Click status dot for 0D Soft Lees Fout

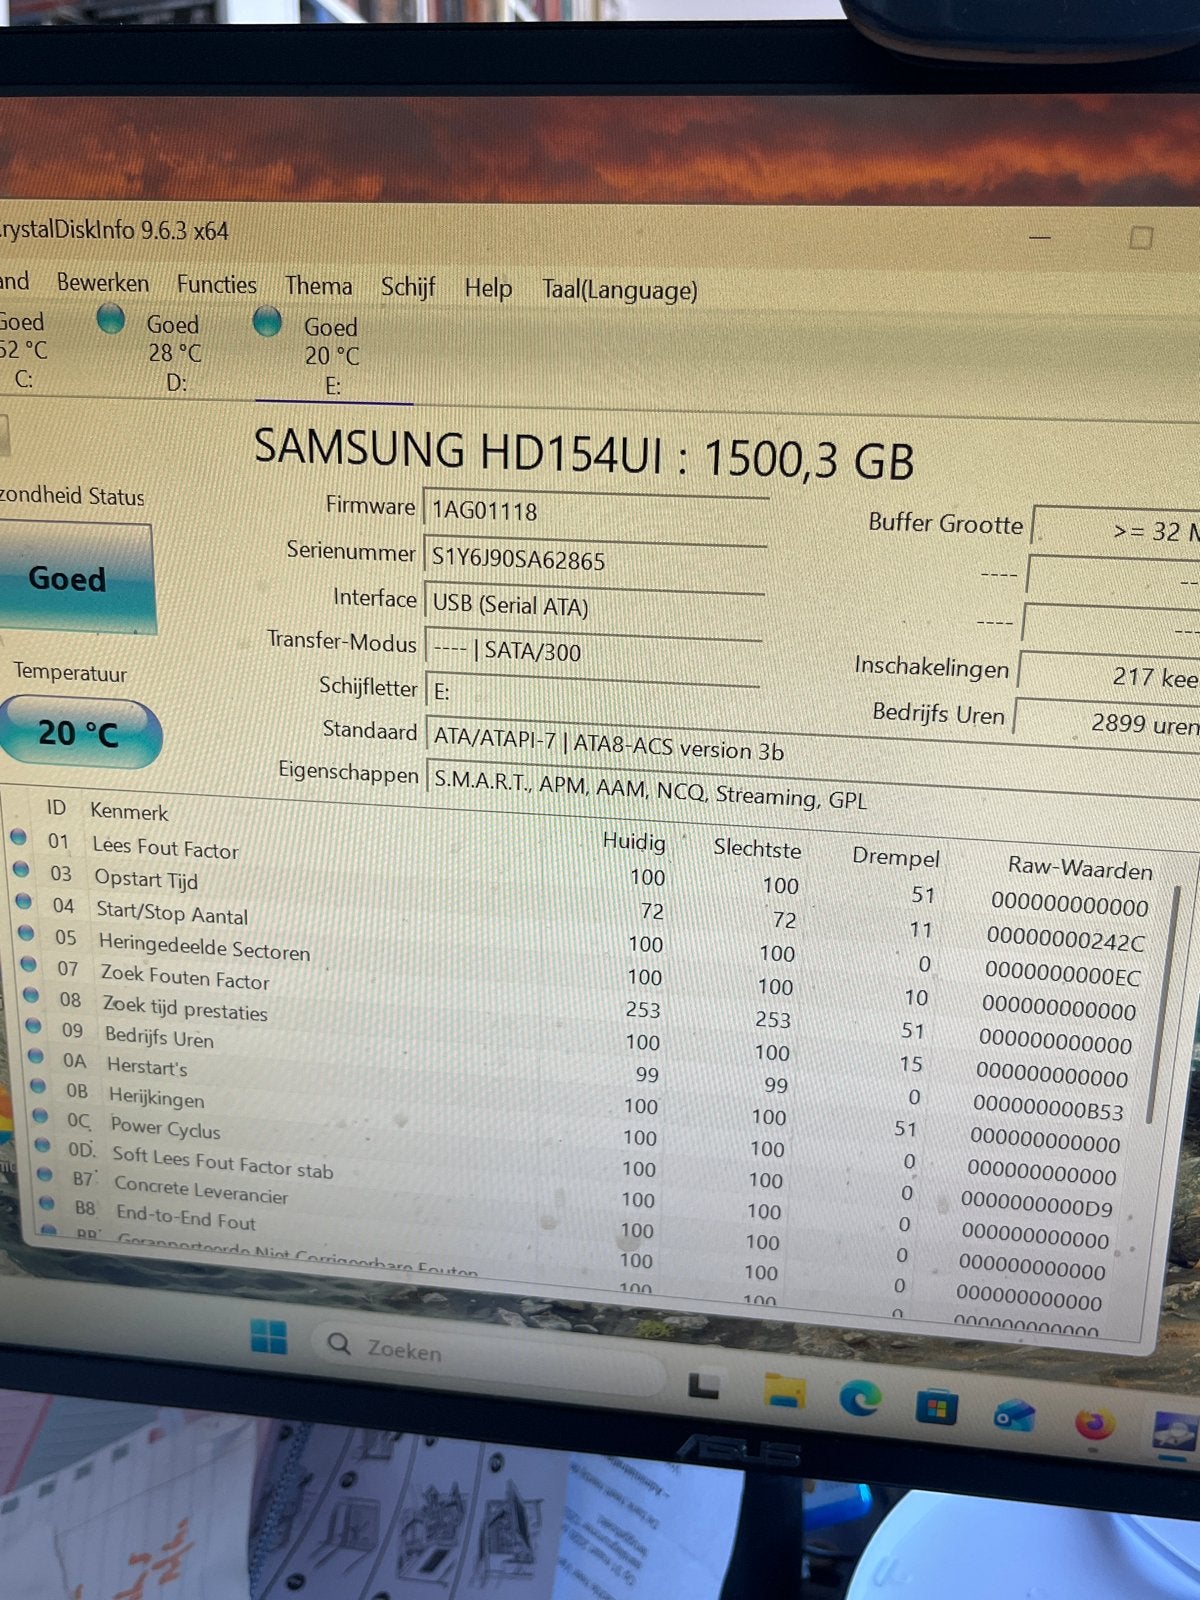point(42,1144)
